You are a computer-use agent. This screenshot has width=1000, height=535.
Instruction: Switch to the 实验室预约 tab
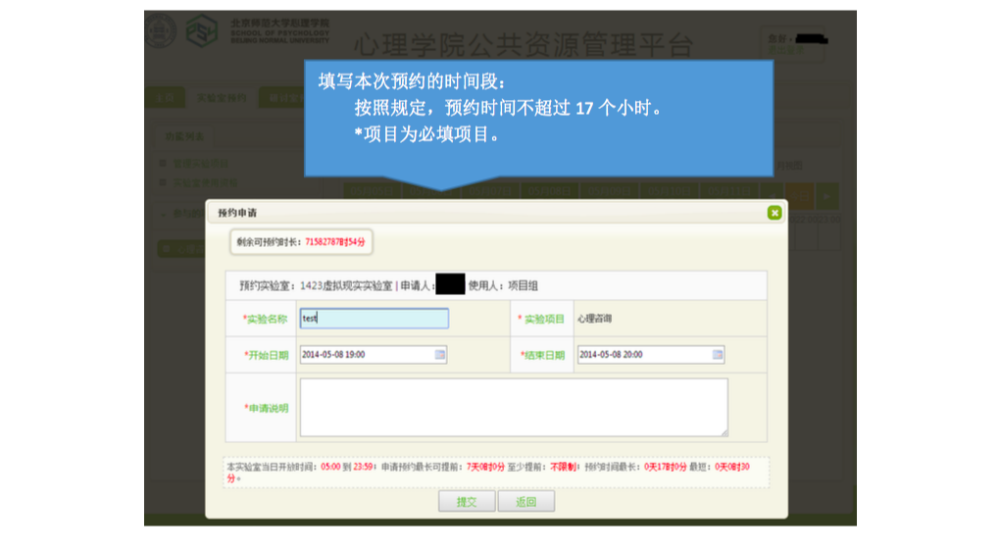(x=220, y=98)
